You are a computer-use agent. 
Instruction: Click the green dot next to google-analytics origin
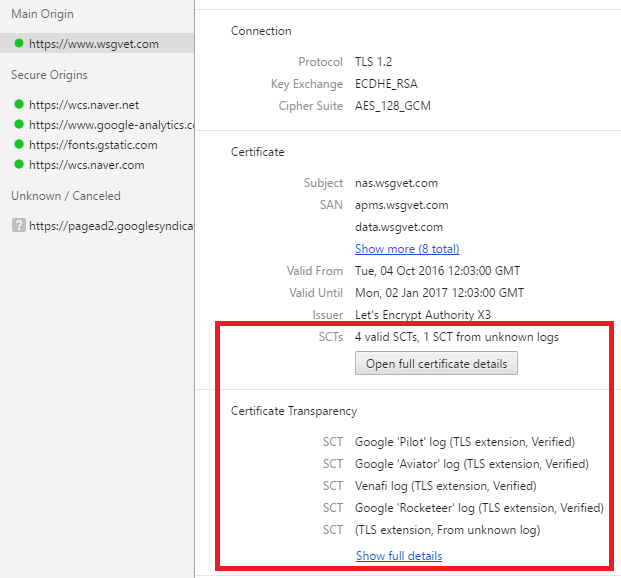(x=19, y=125)
